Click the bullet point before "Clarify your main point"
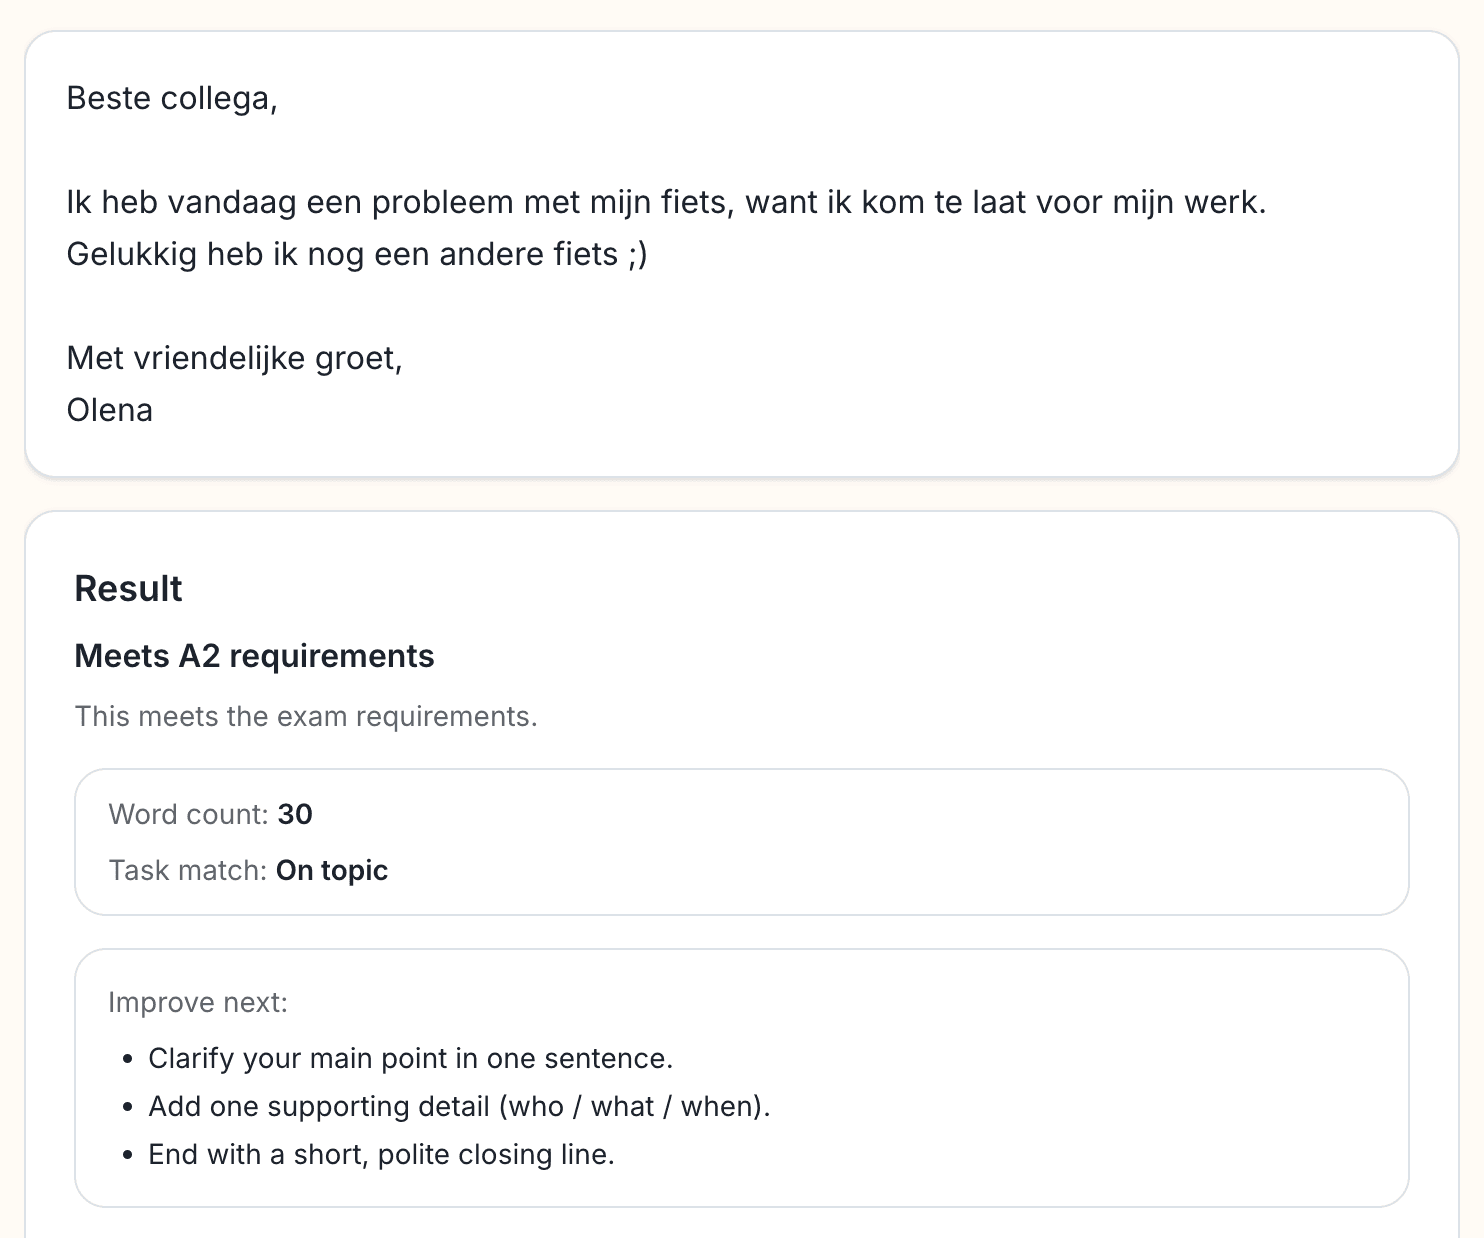 (127, 1059)
